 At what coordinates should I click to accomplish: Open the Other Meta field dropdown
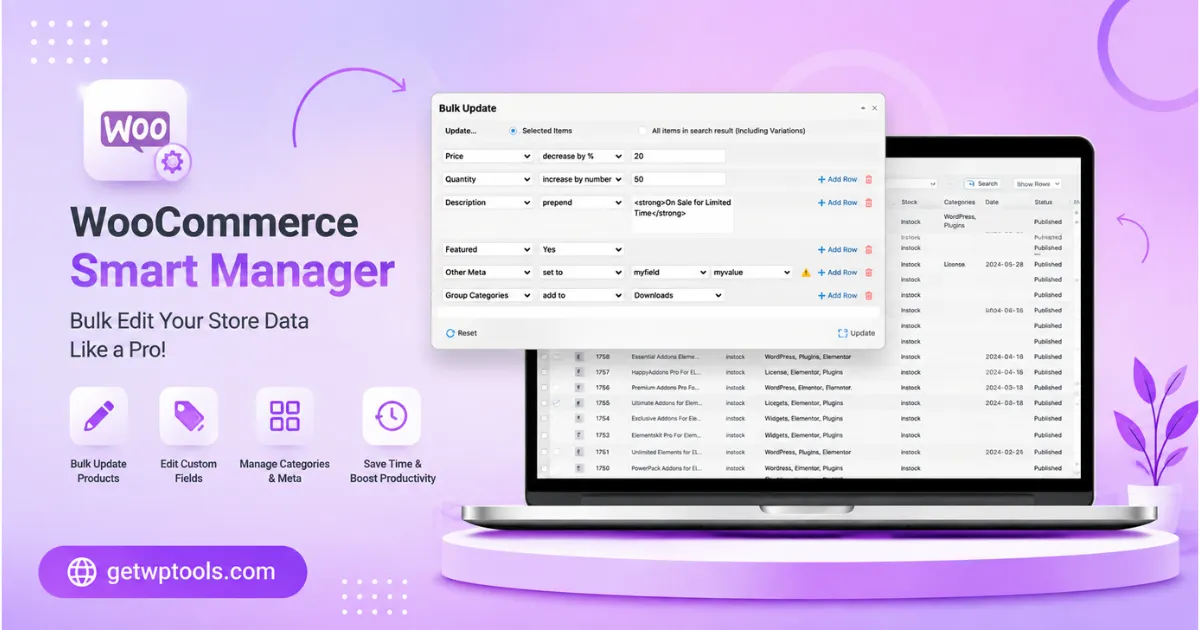click(x=488, y=272)
